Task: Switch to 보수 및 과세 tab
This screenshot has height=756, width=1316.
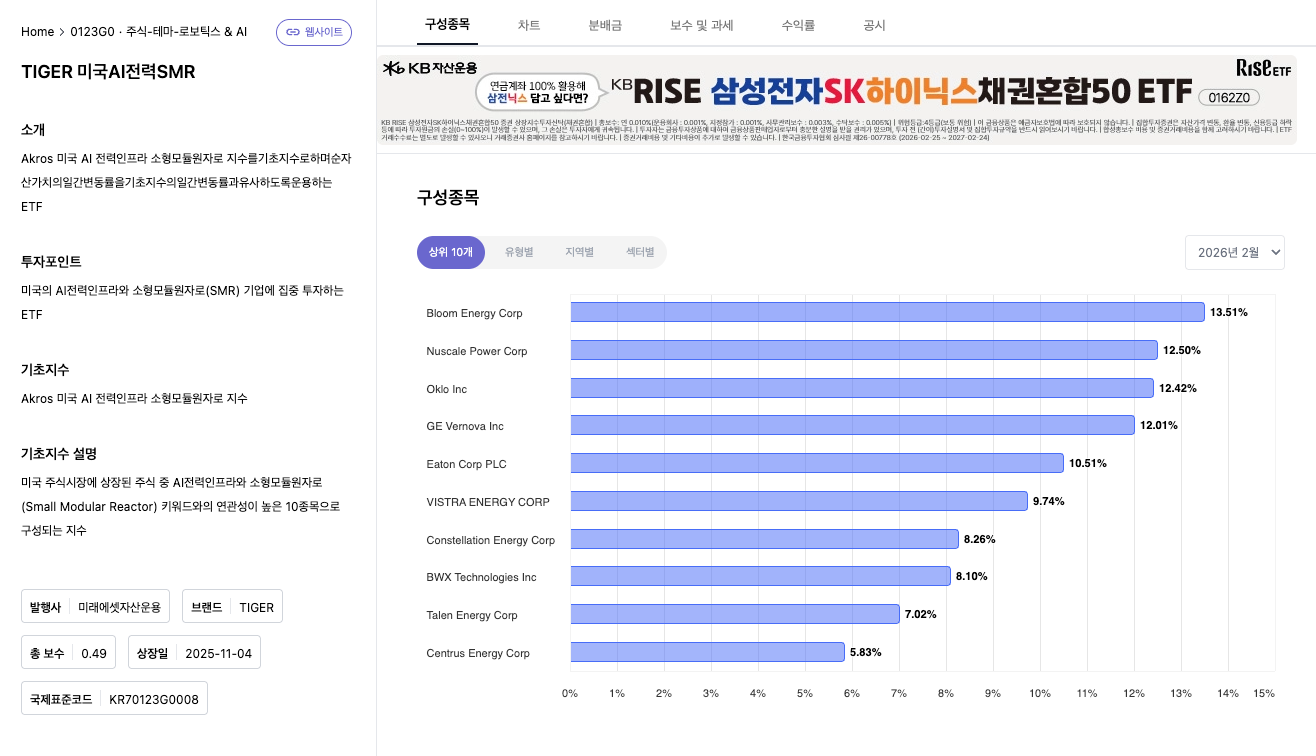Action: click(701, 24)
